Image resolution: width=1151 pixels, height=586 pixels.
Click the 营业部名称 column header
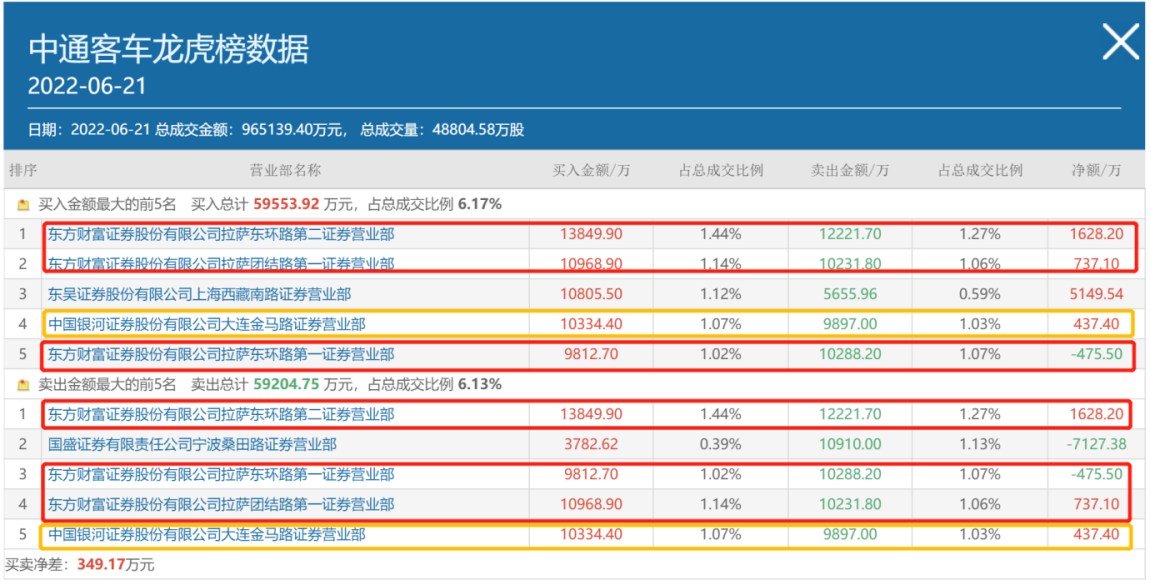286,170
